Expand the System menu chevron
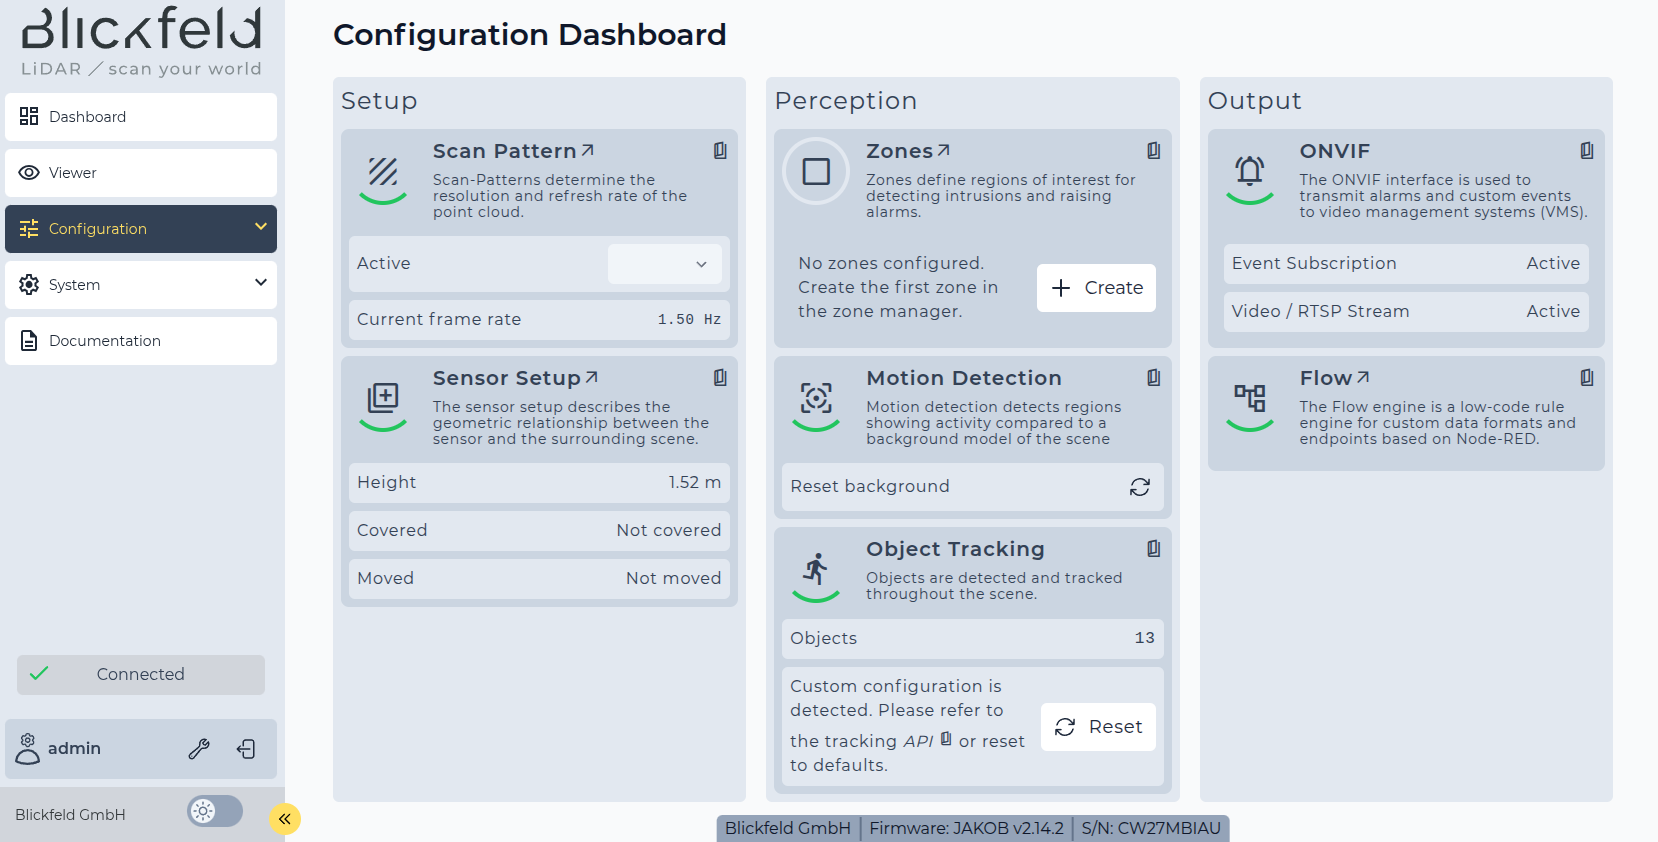Viewport: 1658px width, 842px height. pos(261,283)
